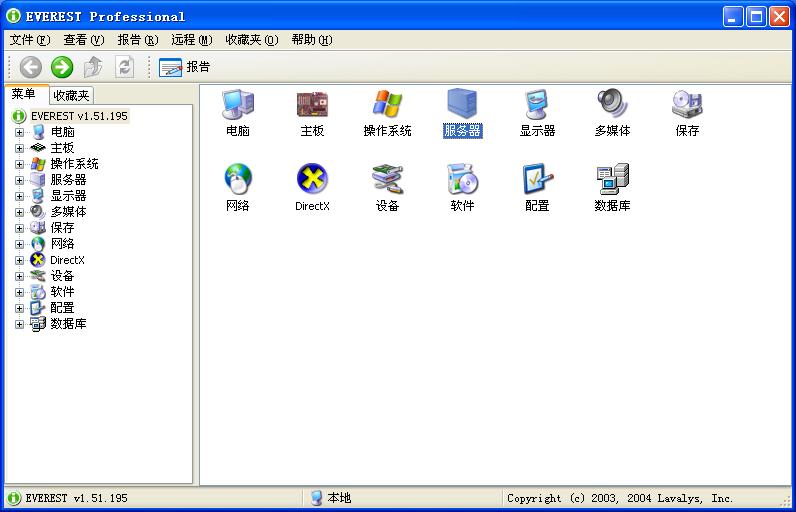Expand the 软件 tree node
Image resolution: width=796 pixels, height=512 pixels.
tap(19, 292)
